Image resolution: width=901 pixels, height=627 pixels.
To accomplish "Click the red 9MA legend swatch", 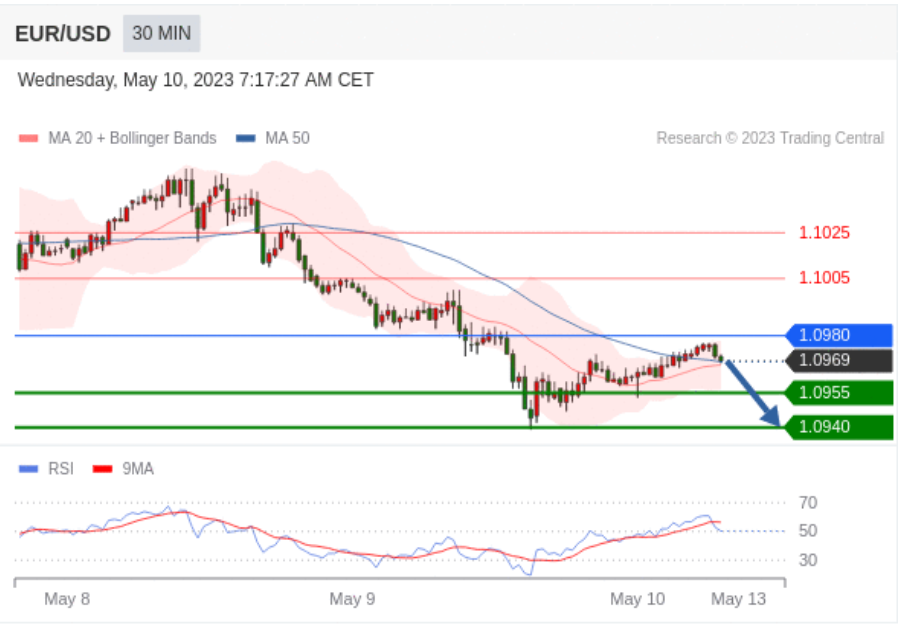I will (102, 470).
